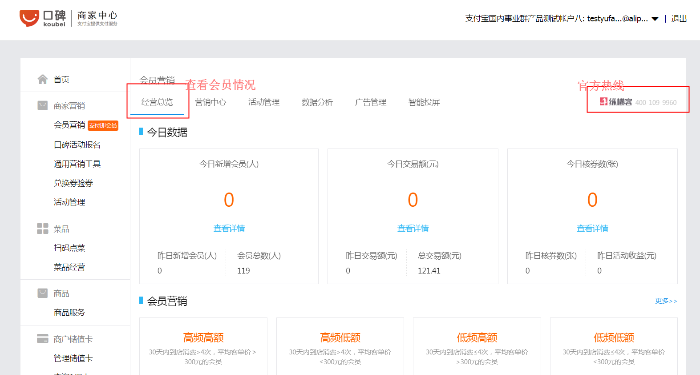Click the 今日交易额(元) card title
Screen dimensions: 700x375
click(x=413, y=164)
